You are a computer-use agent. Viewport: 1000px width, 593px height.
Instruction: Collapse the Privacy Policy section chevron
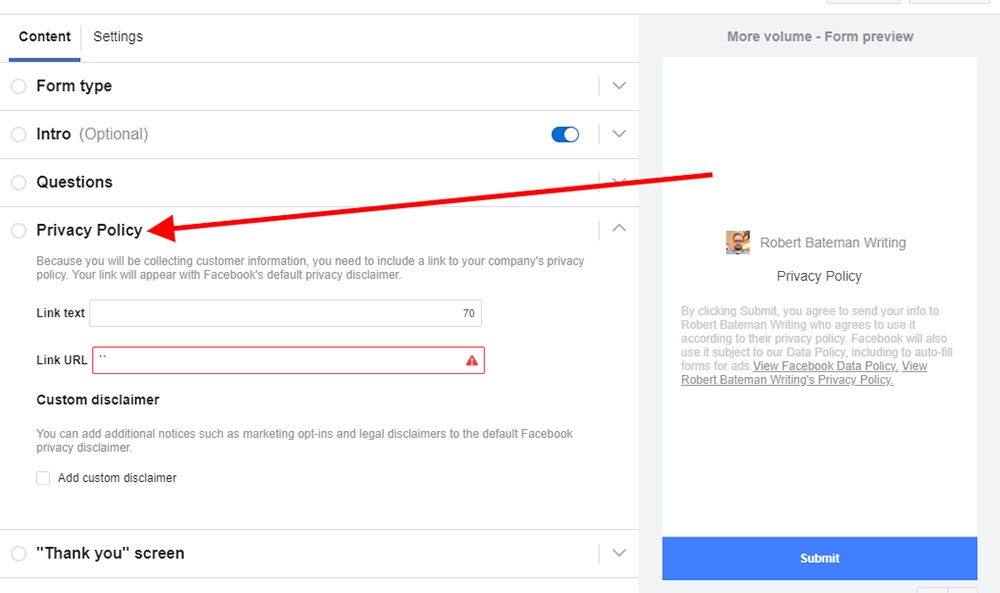point(619,228)
